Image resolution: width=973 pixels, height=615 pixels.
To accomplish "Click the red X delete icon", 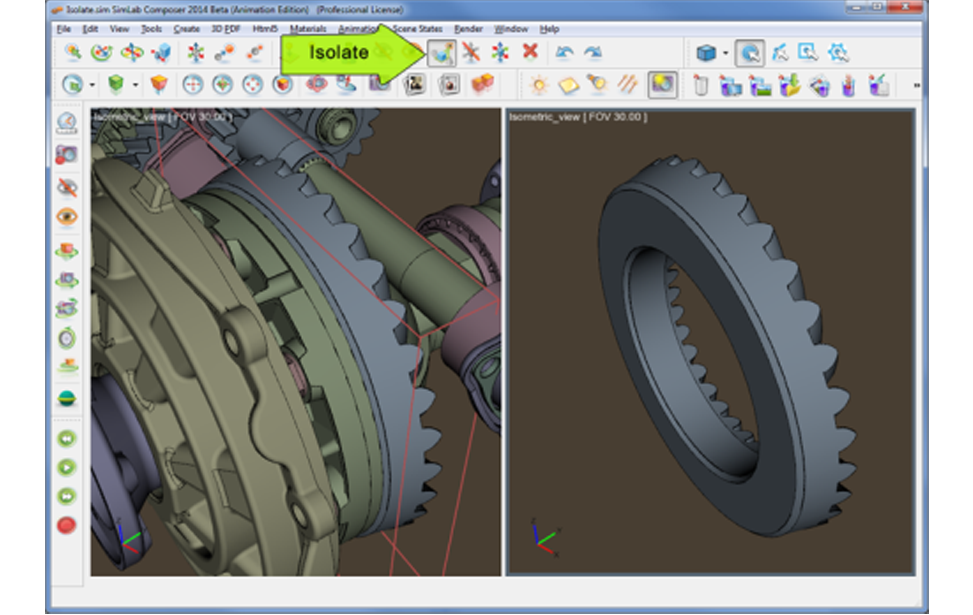I will pyautogui.click(x=530, y=52).
